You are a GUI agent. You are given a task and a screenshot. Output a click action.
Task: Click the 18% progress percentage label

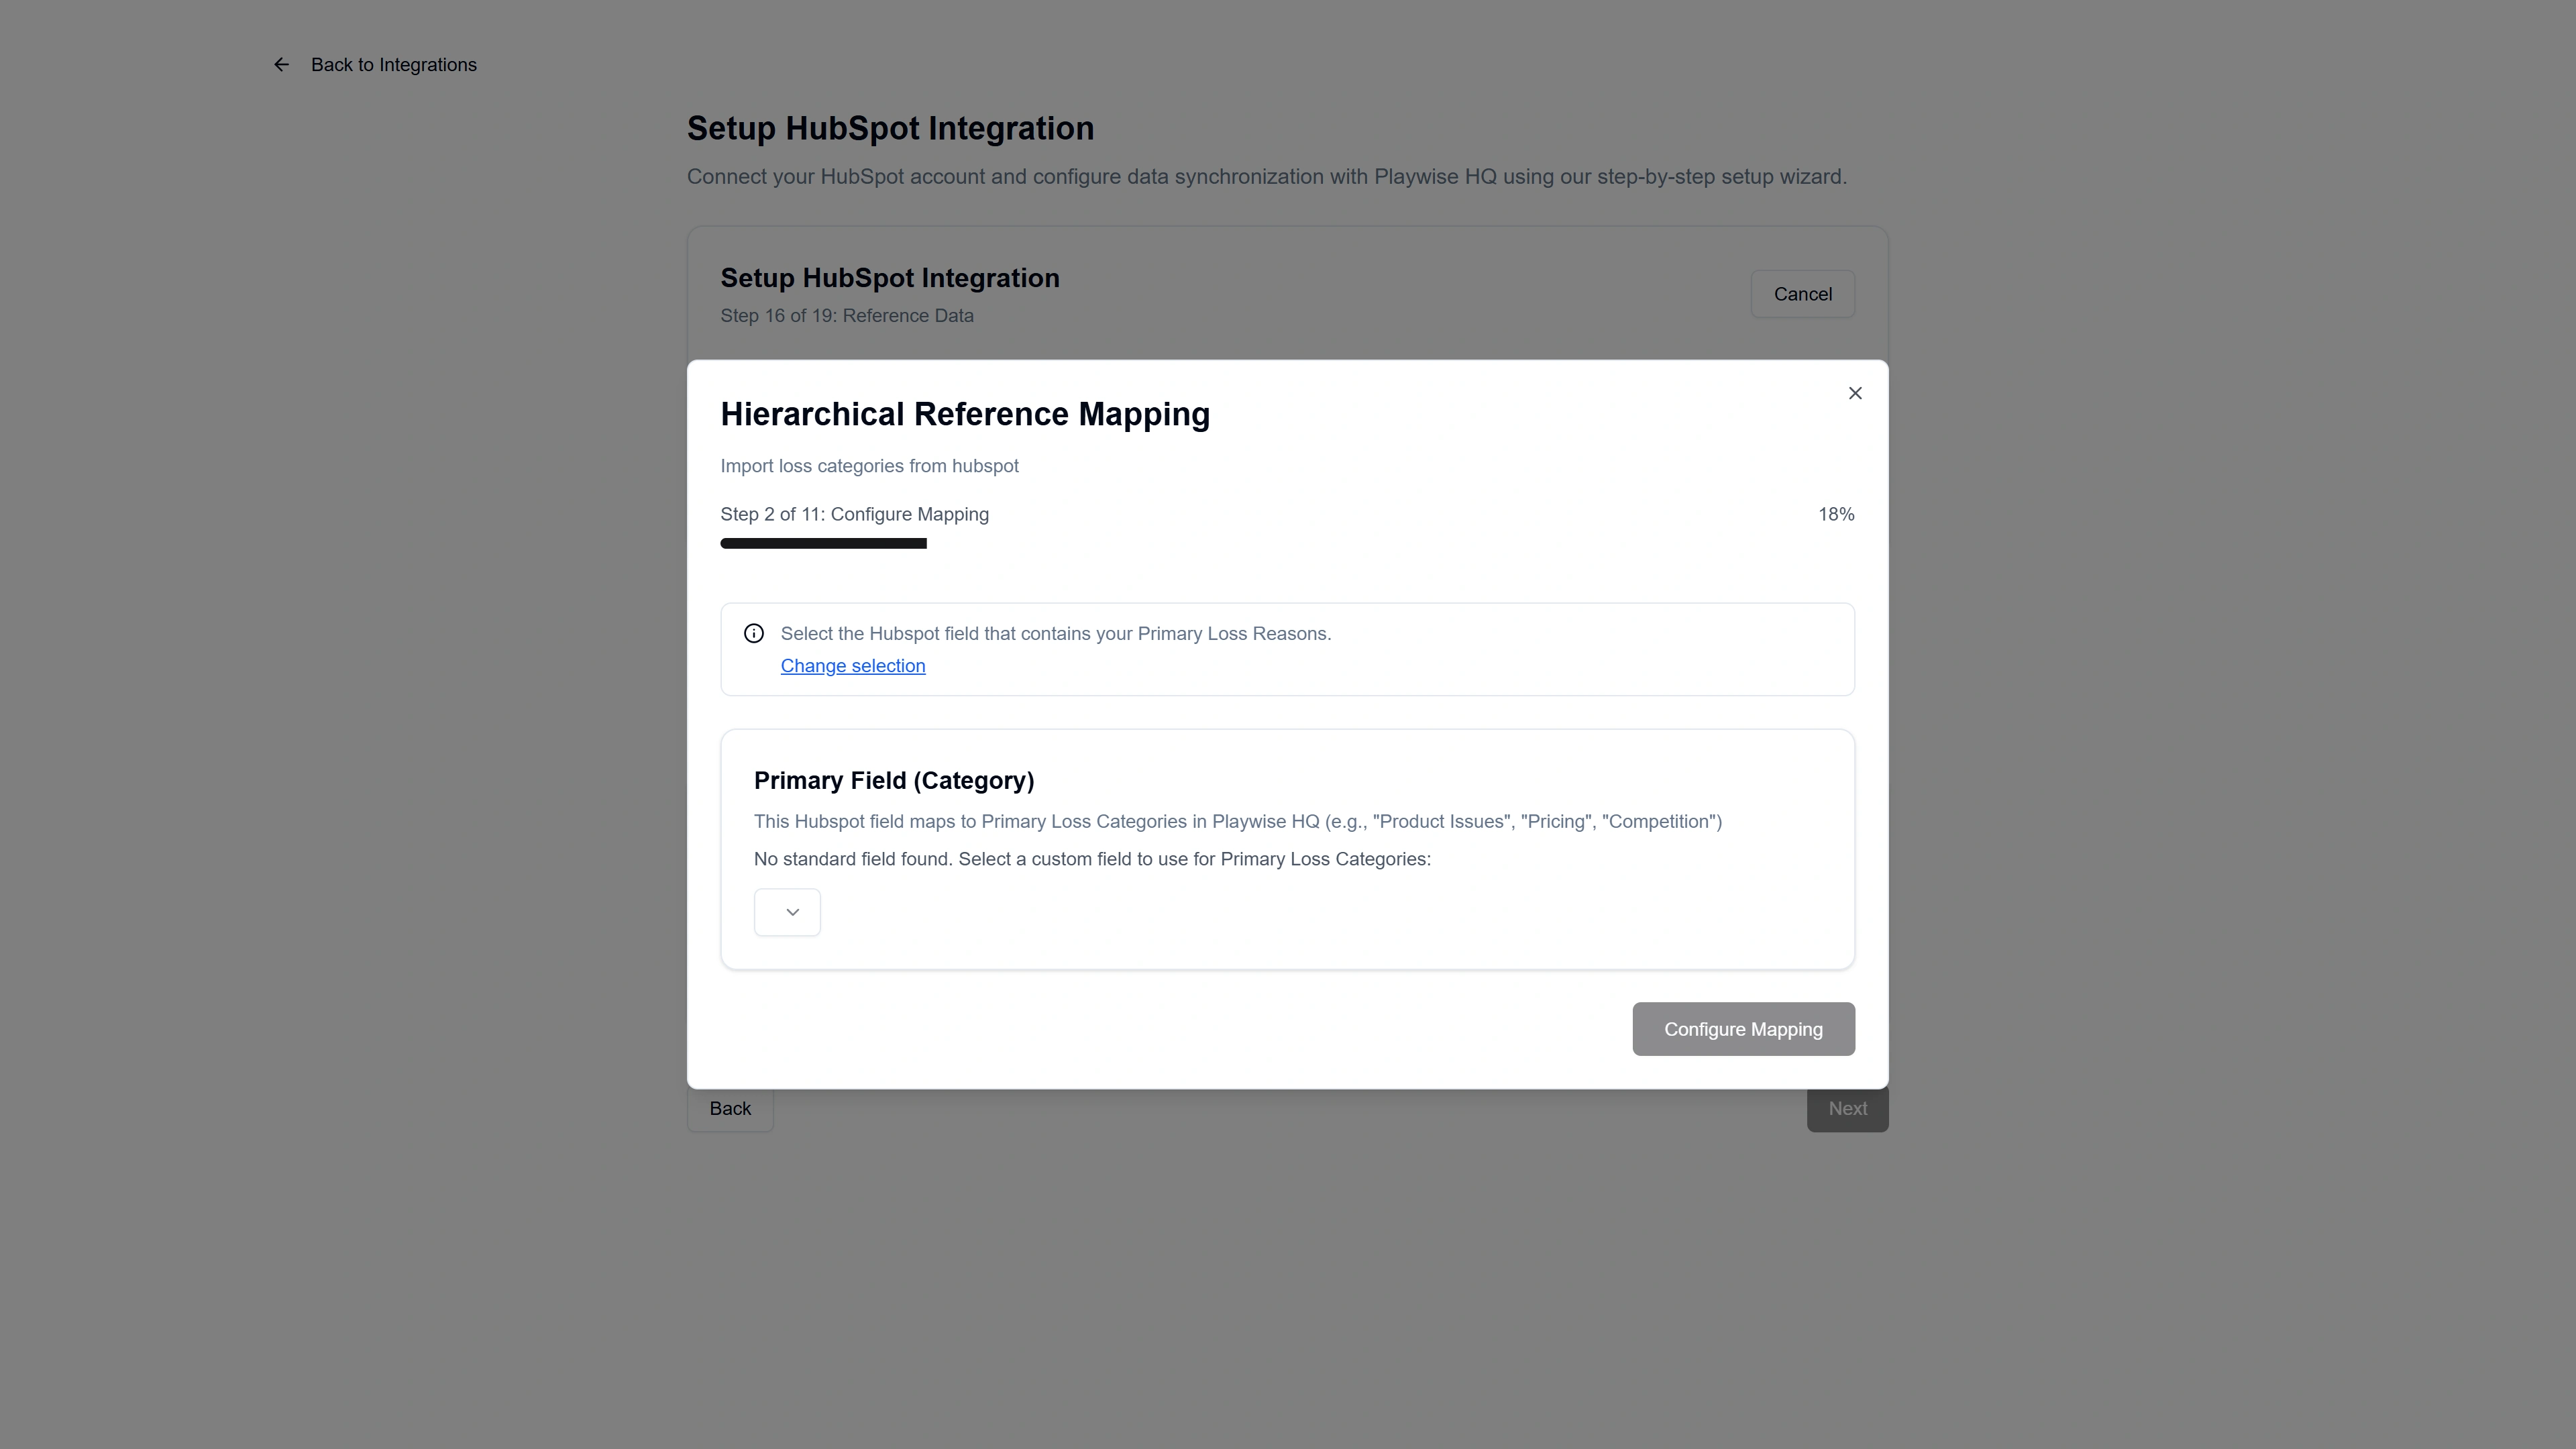point(1836,514)
